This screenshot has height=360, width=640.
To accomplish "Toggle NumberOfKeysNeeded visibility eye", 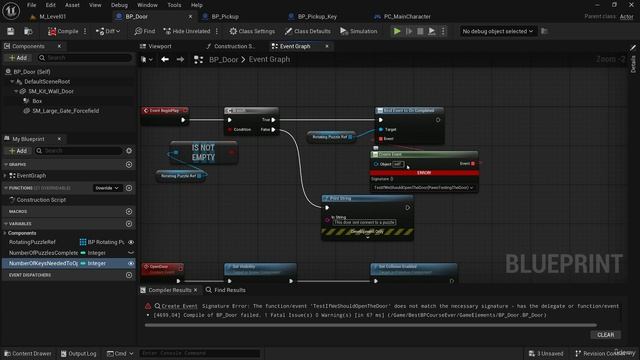I will click(131, 264).
